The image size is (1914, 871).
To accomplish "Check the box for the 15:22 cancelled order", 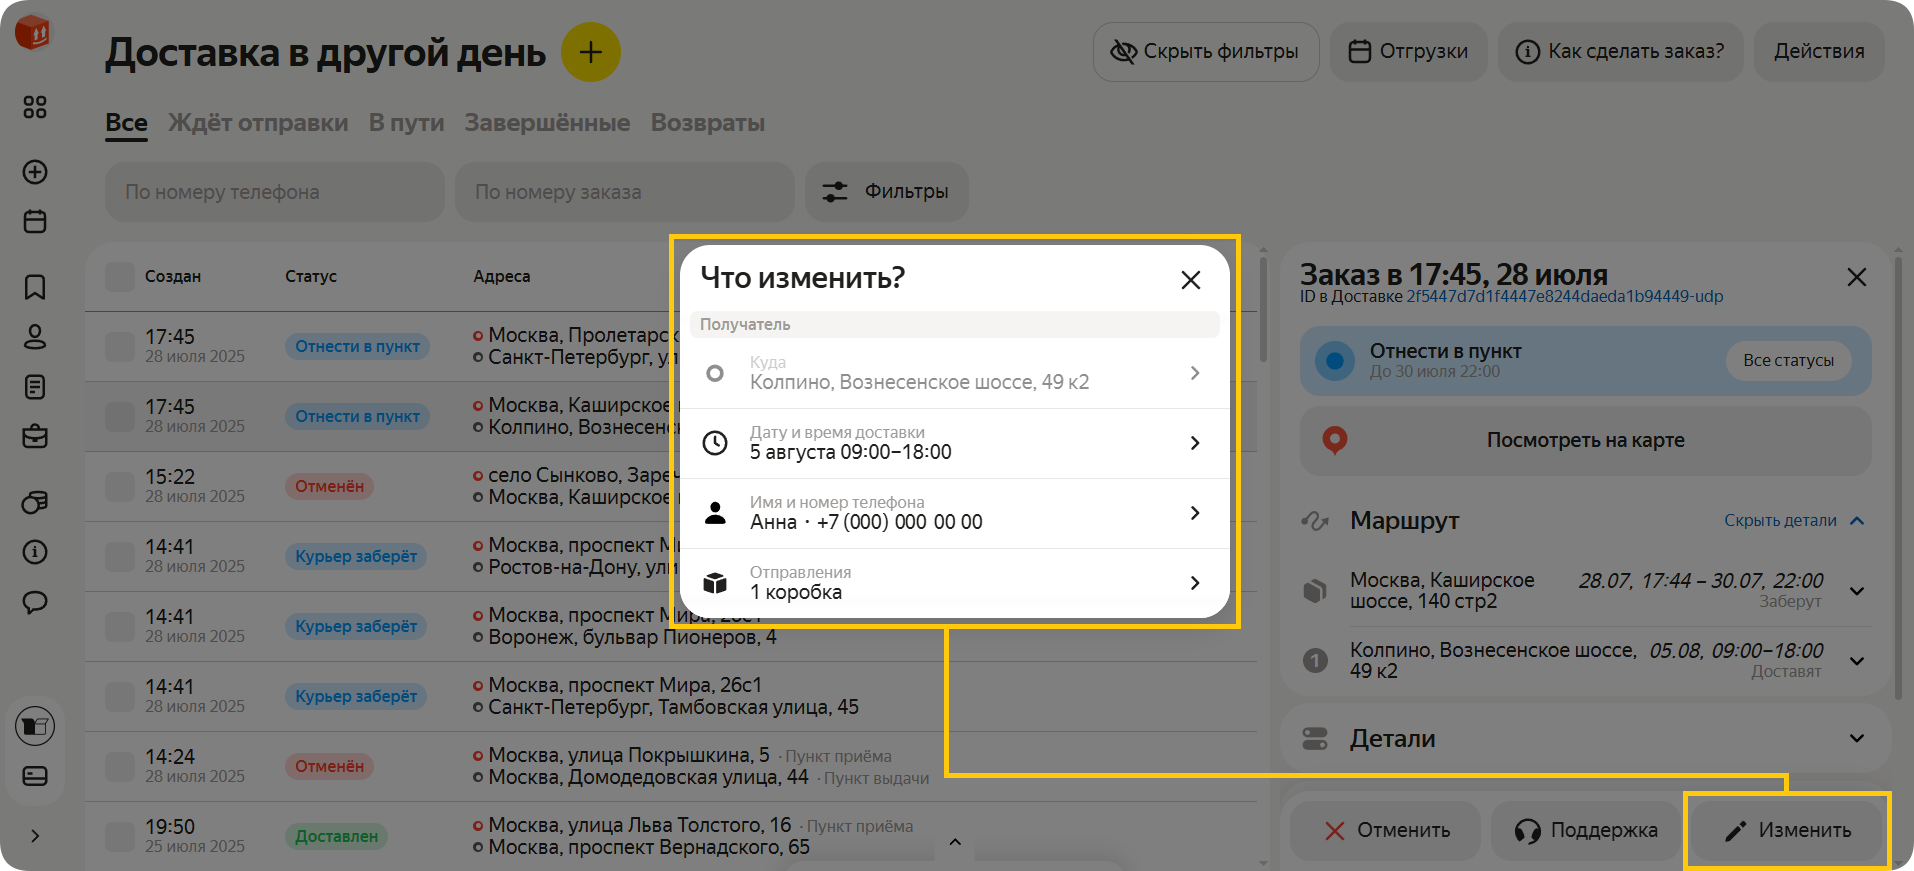I will (x=120, y=487).
